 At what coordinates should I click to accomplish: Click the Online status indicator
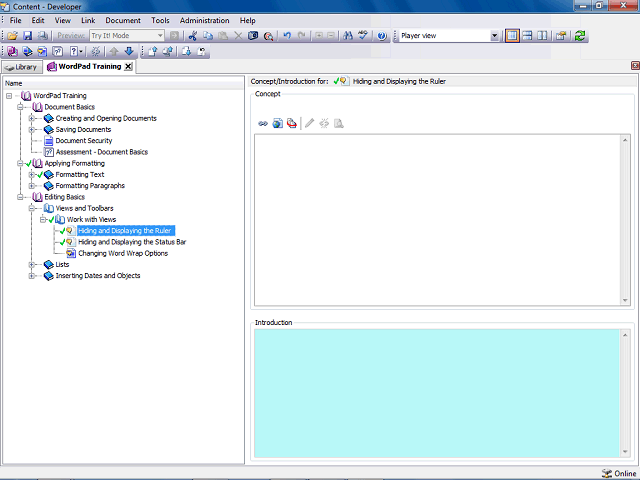click(x=619, y=473)
